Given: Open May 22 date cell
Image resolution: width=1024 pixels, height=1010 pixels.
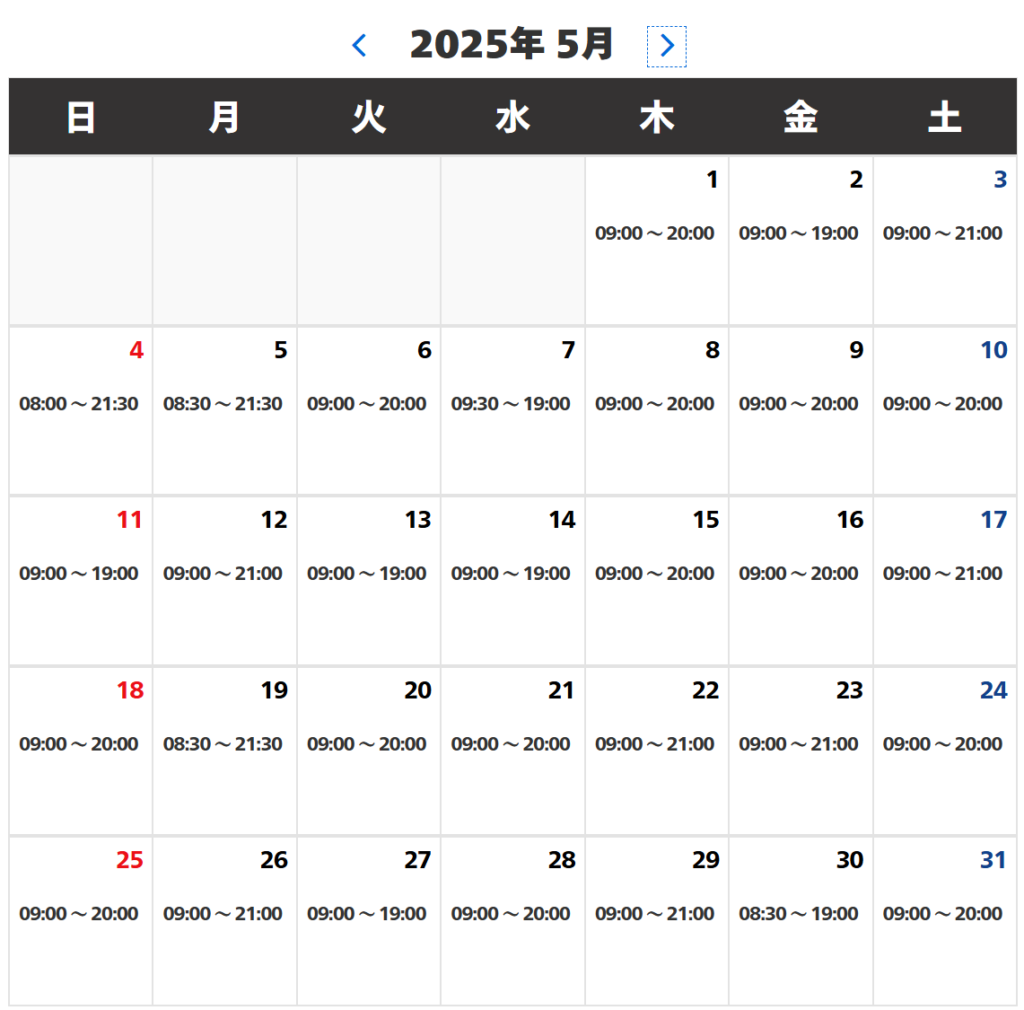Looking at the screenshot, I should [656, 750].
